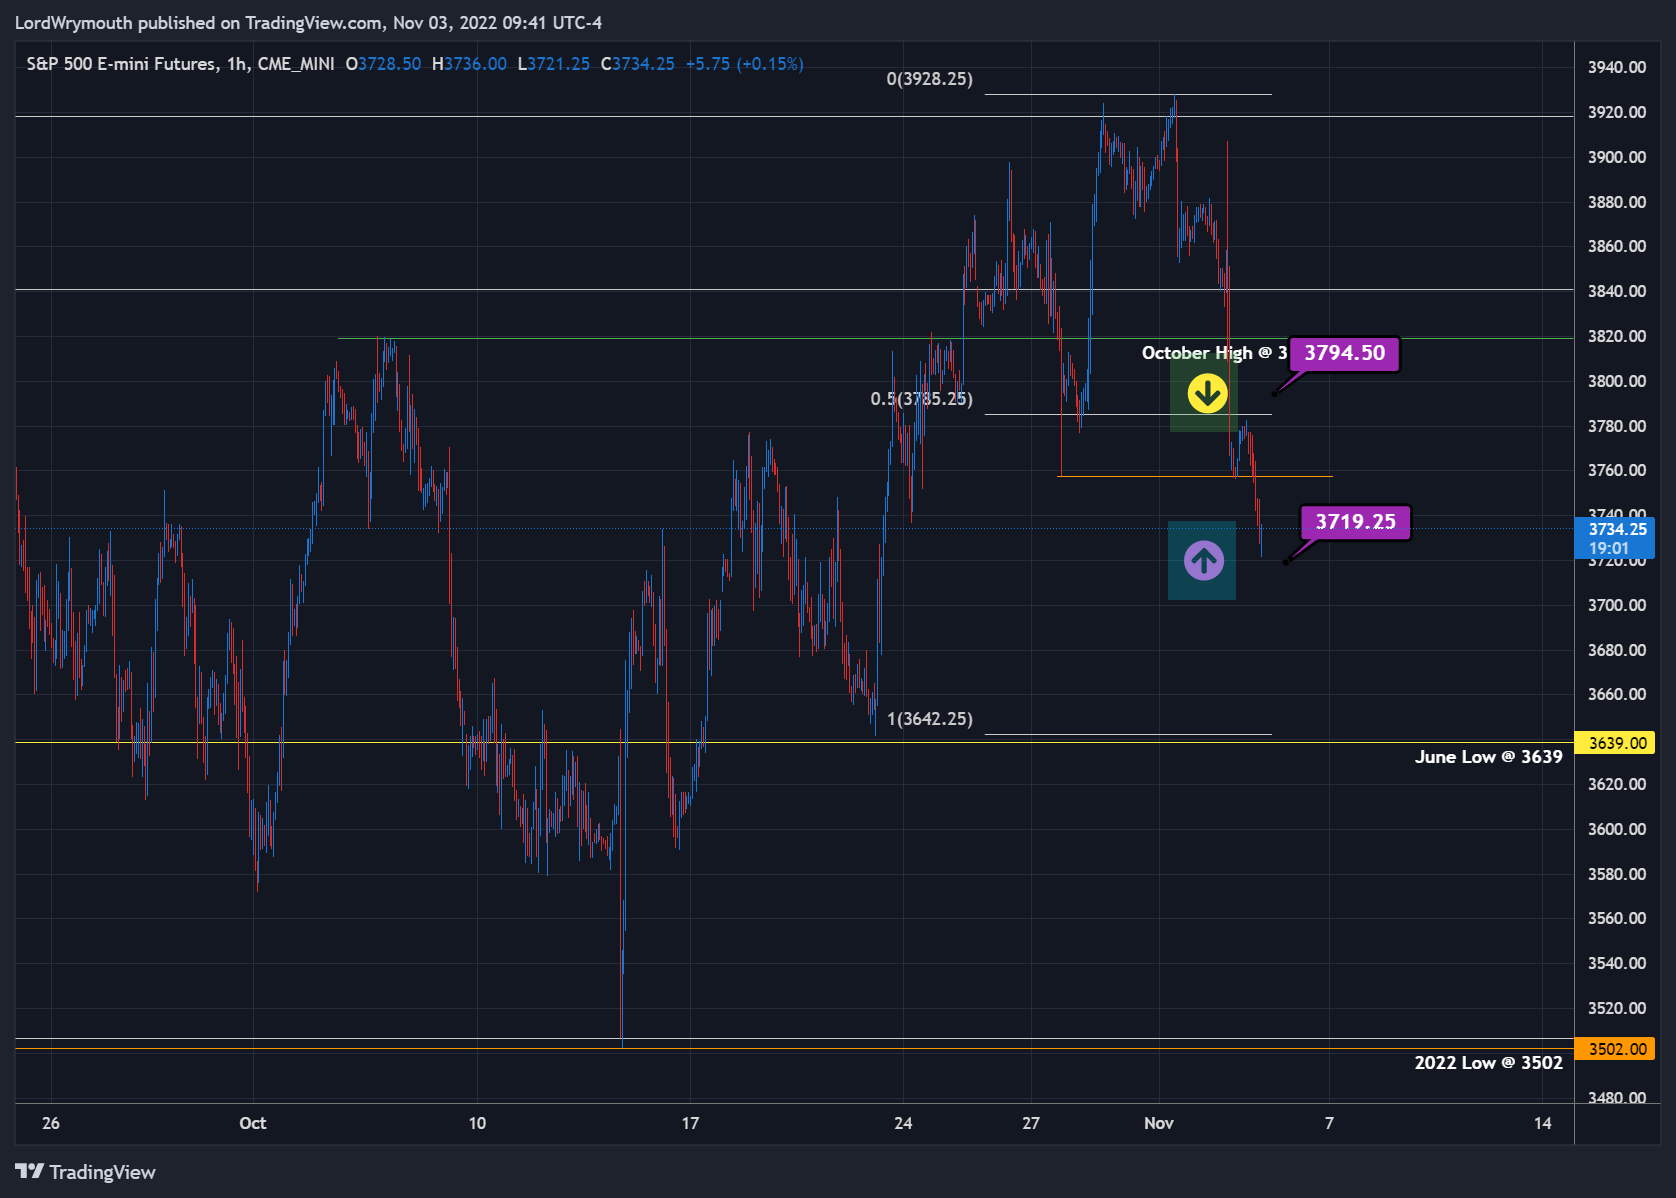Click the purple up-arrow icon

point(1204,560)
